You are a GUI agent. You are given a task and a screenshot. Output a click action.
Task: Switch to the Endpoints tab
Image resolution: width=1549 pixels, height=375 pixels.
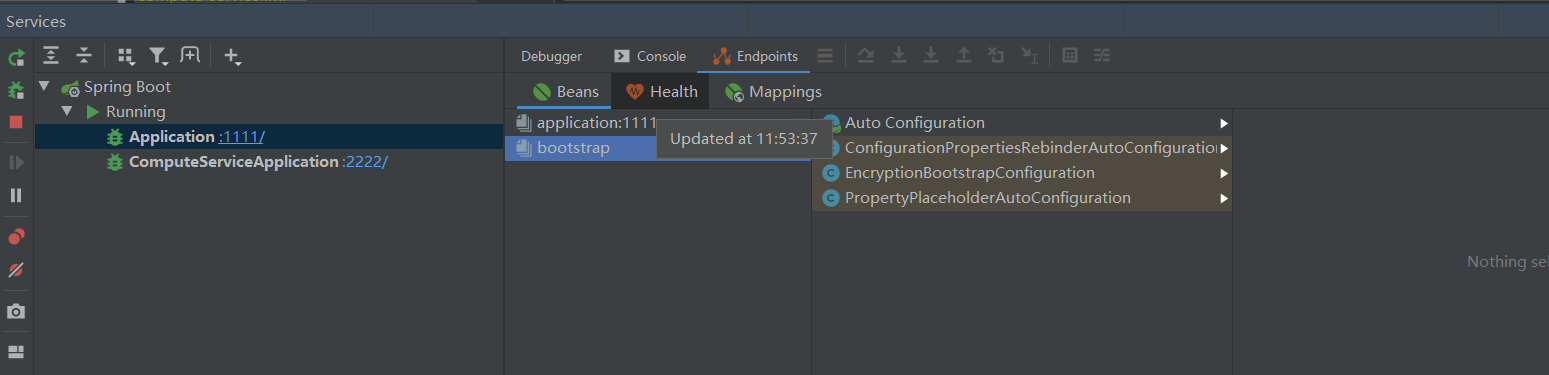(755, 56)
